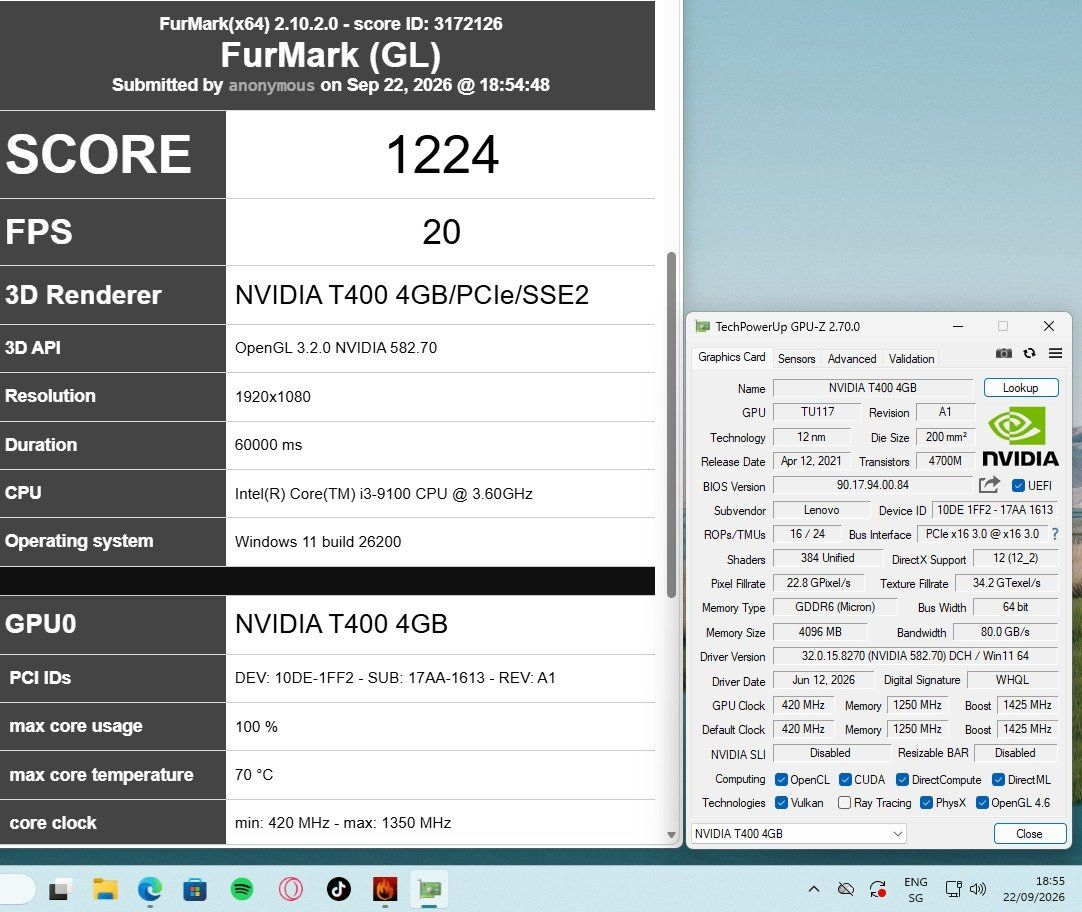The image size is (1082, 912).
Task: Toggle the OpenGL 4.6 checkbox
Action: point(982,803)
